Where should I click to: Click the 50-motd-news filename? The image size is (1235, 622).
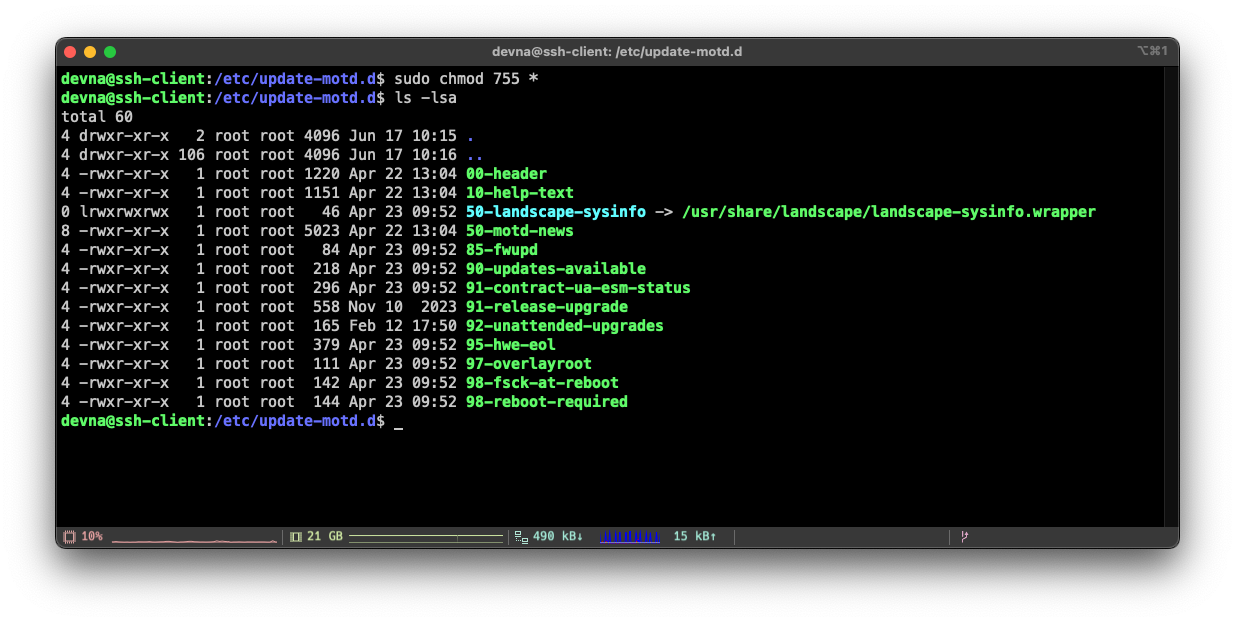[520, 231]
